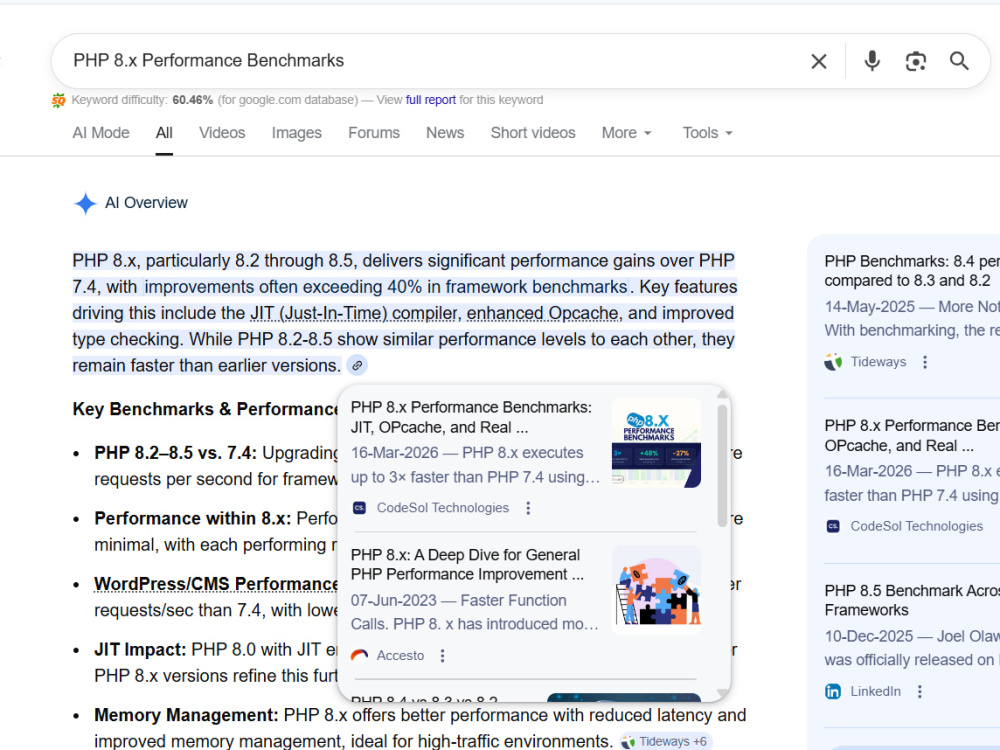Open popup result PHP 8.x Performance Benchmarks: JIT
The width and height of the screenshot is (1000, 750).
[x=471, y=417]
